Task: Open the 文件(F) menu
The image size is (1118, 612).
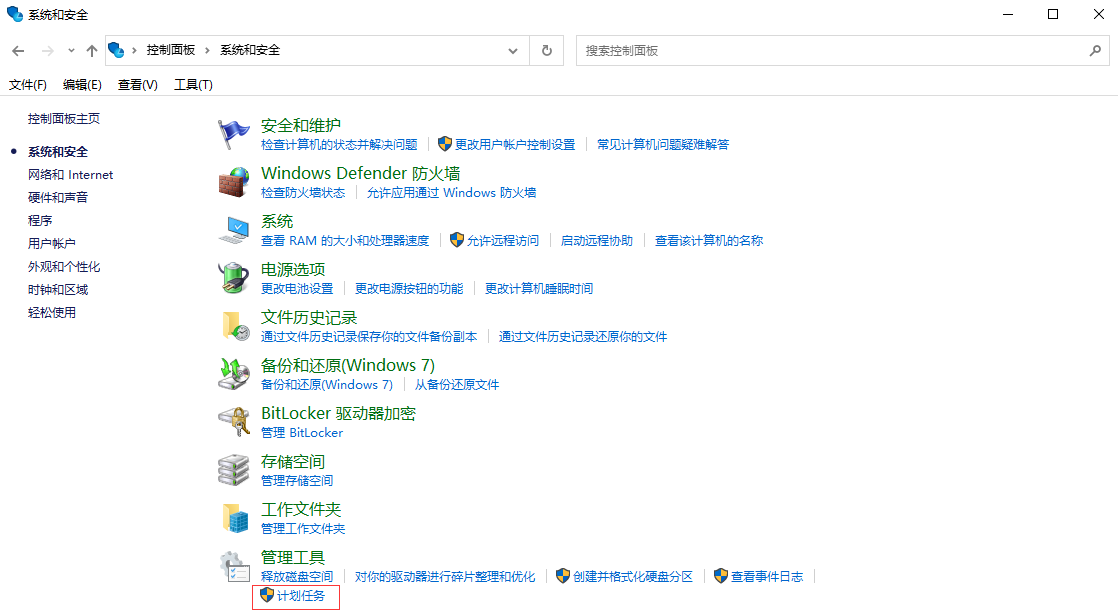Action: 28,85
